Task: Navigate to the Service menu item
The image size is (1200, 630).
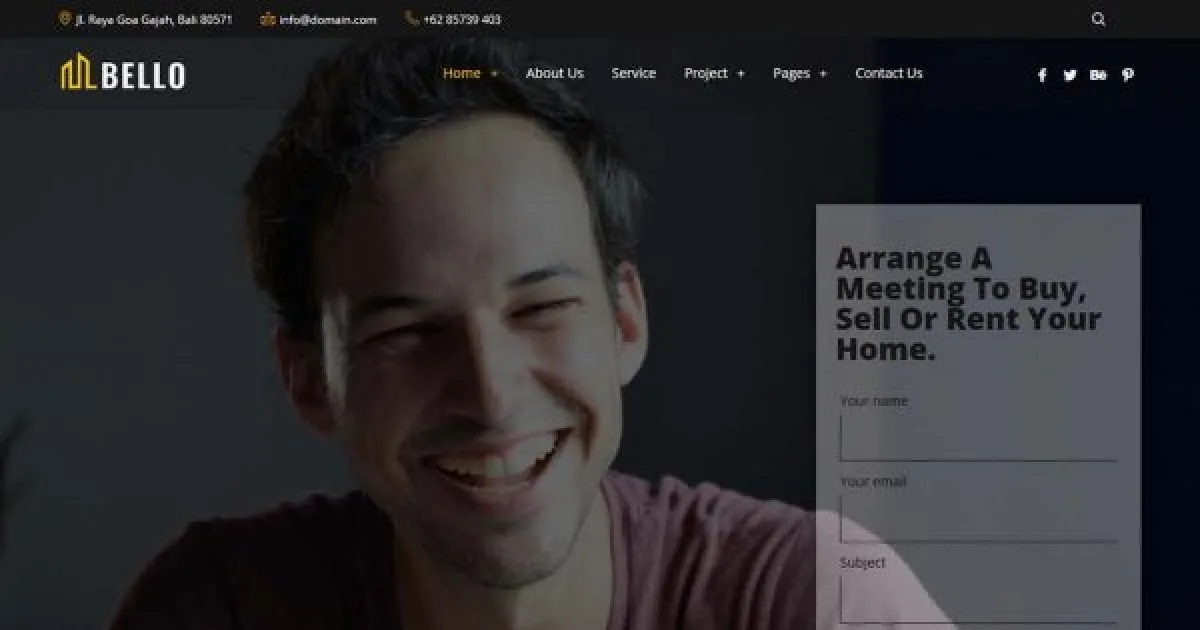Action: (x=634, y=73)
